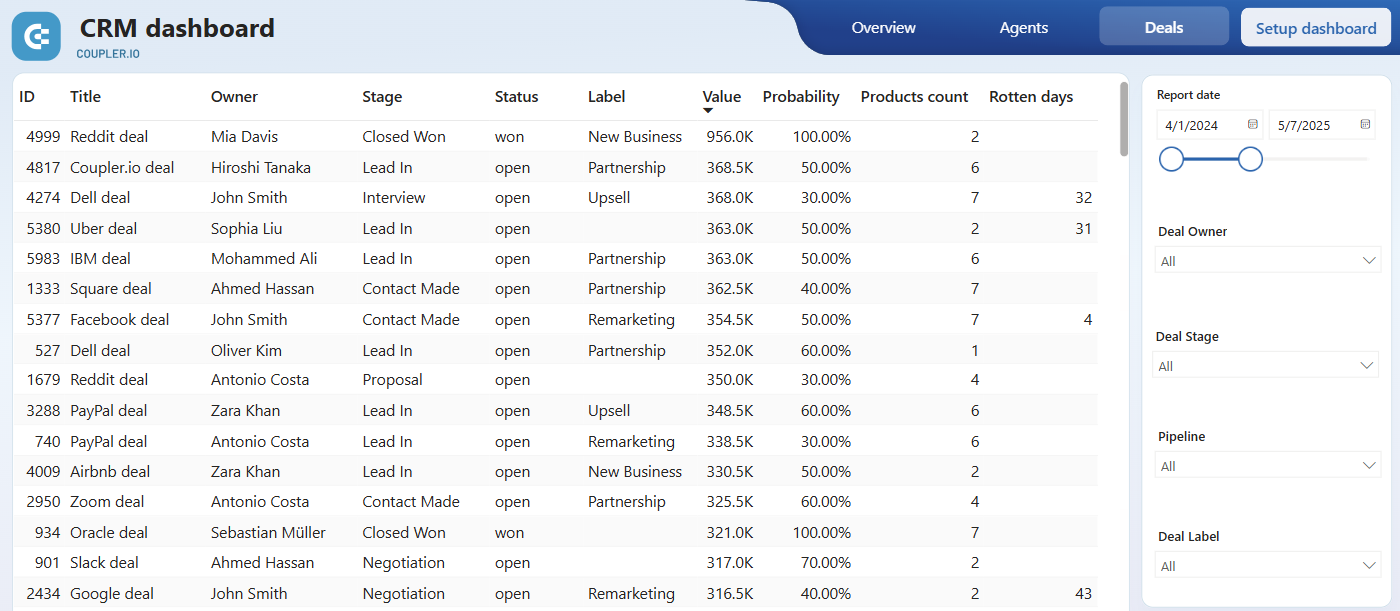
Task: Sort by the ID column header
Action: 27,97
